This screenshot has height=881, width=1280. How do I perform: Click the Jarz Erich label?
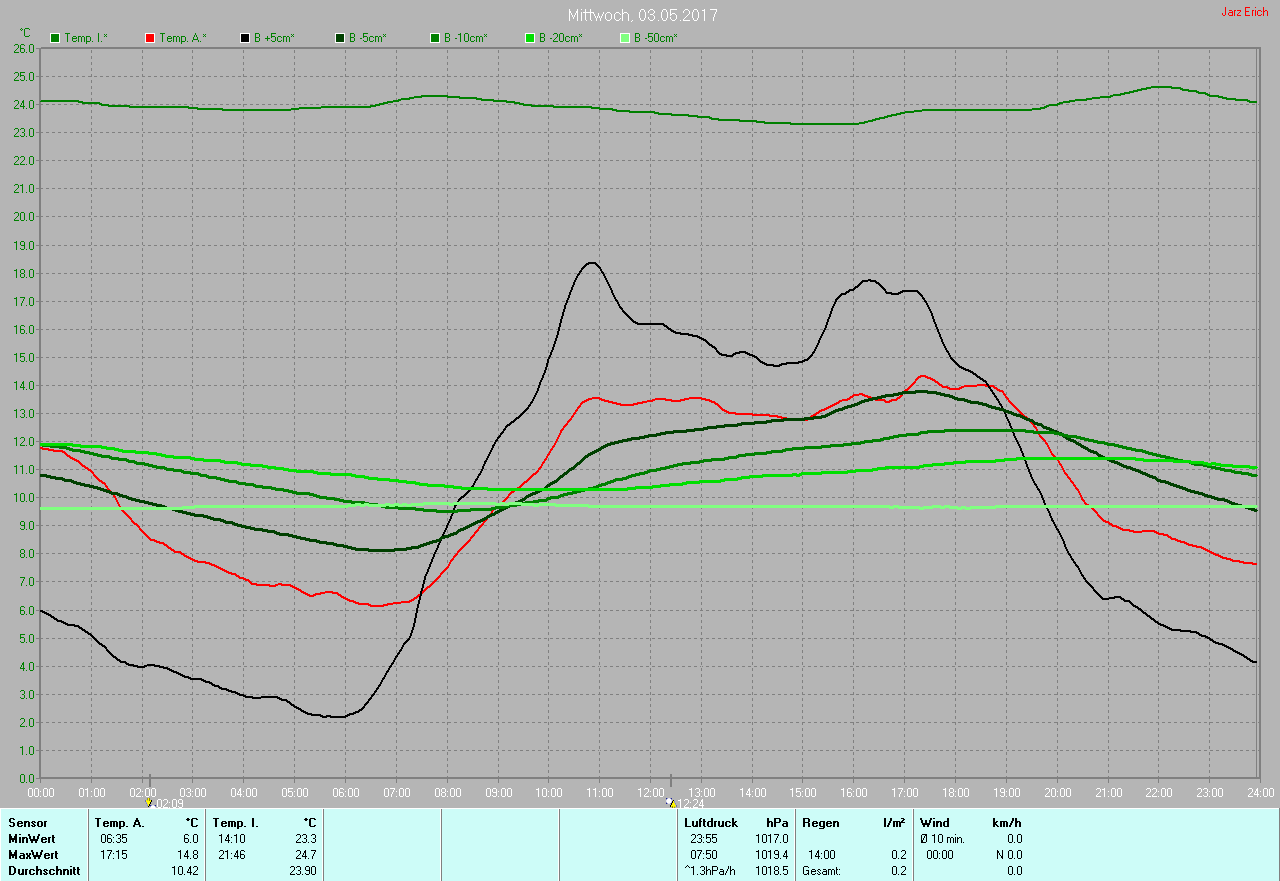(1245, 12)
